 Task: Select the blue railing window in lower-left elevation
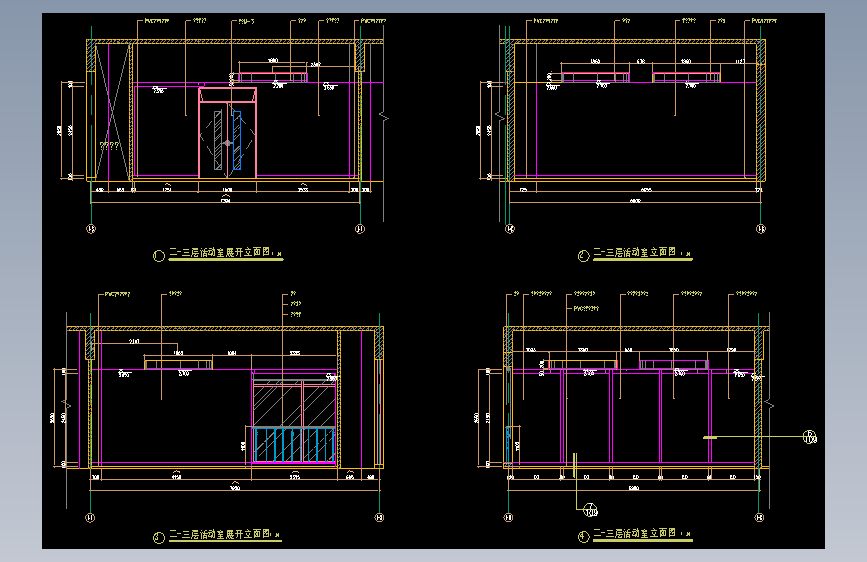click(294, 444)
